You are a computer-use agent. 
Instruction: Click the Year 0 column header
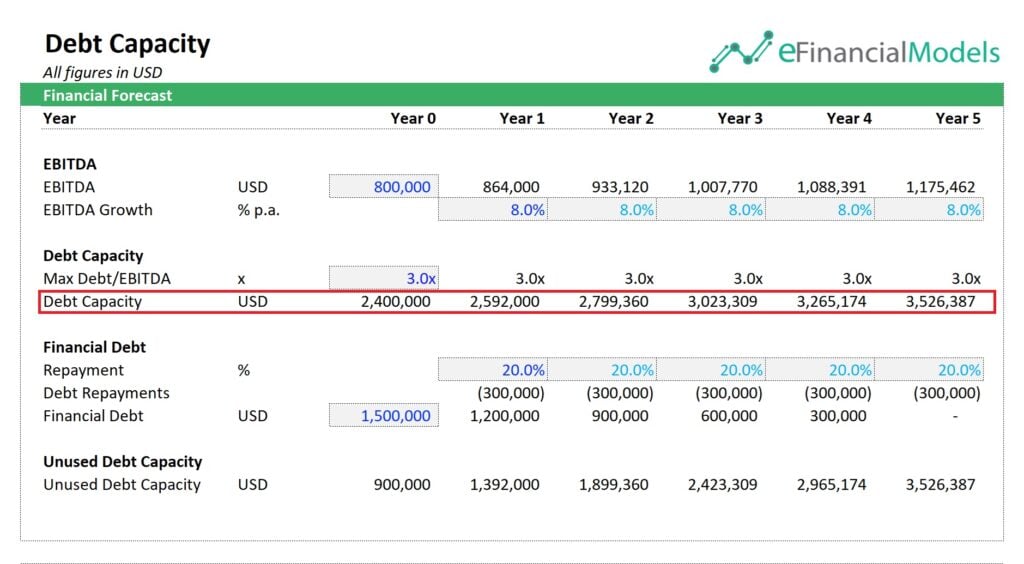[x=413, y=118]
